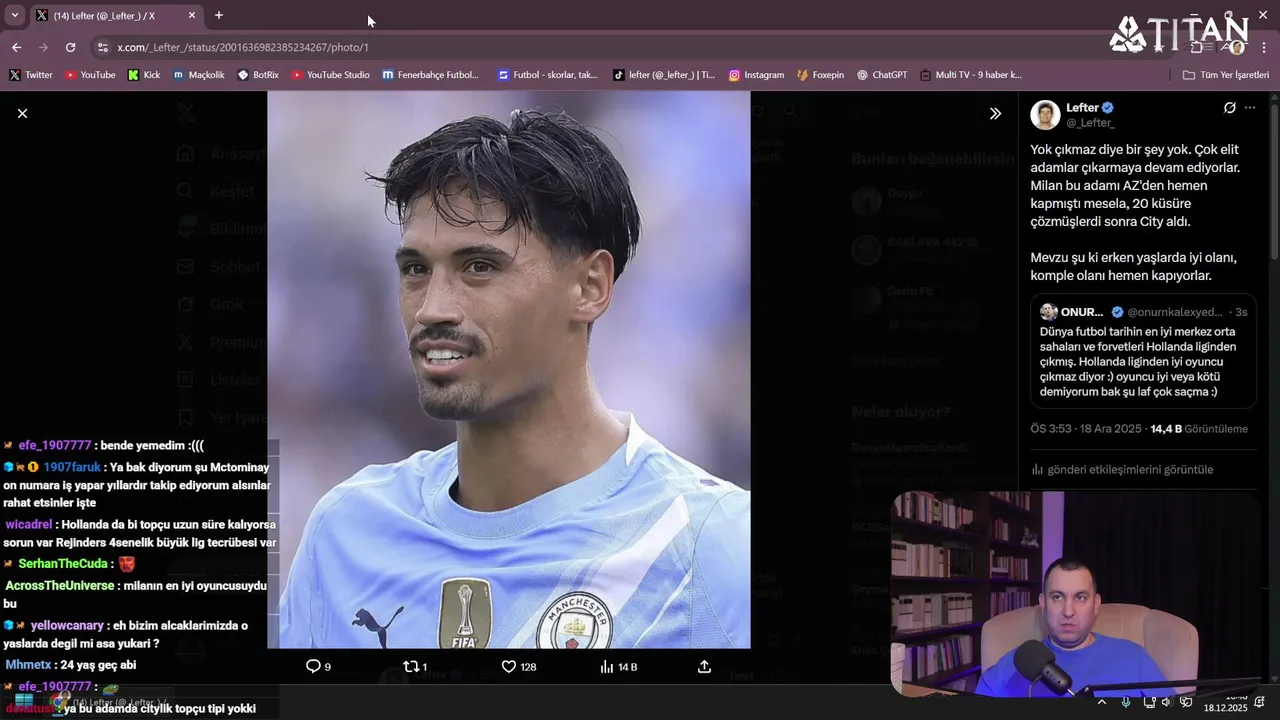
Task: Click the @_Lefter_ handle
Action: click(x=1090, y=123)
